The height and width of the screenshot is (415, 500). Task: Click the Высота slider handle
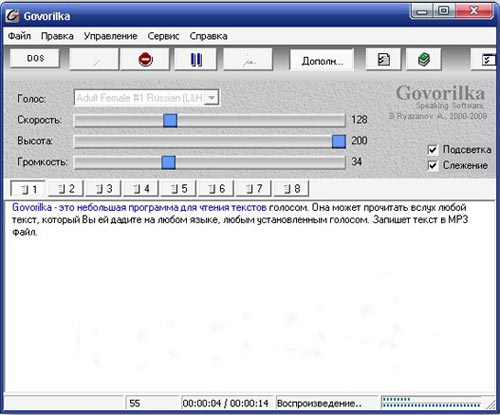tap(339, 141)
